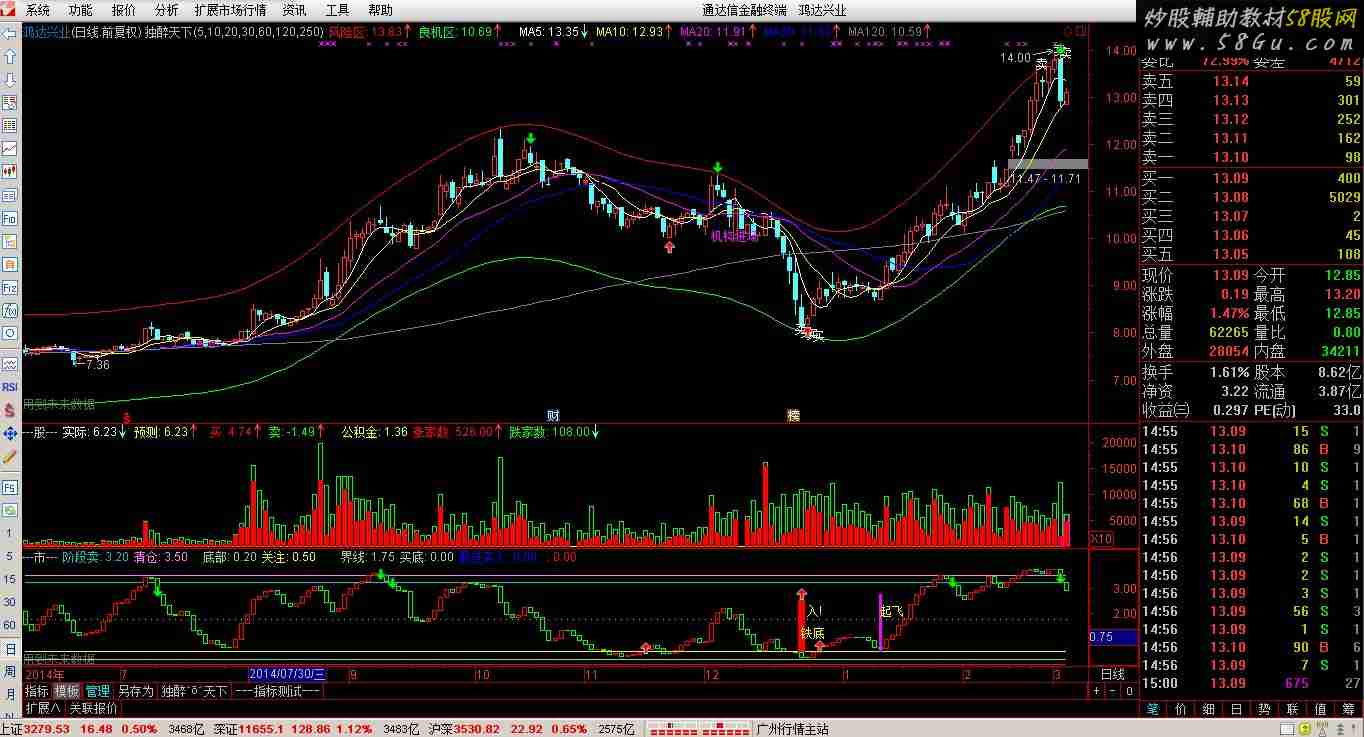
Task: Open the 系统 menu
Action: point(38,10)
